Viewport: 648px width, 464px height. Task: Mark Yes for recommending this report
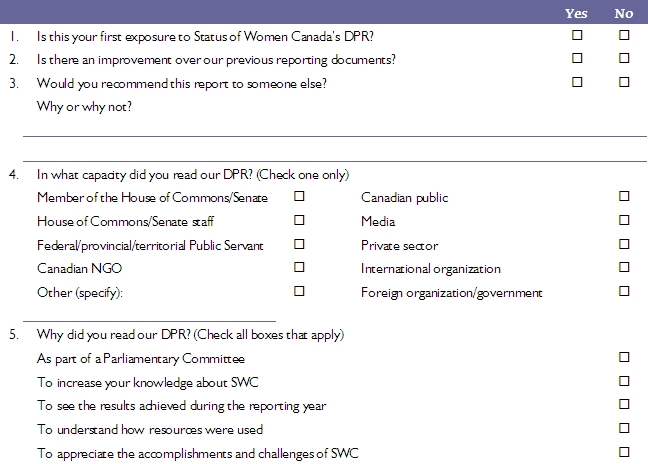pyautogui.click(x=577, y=82)
